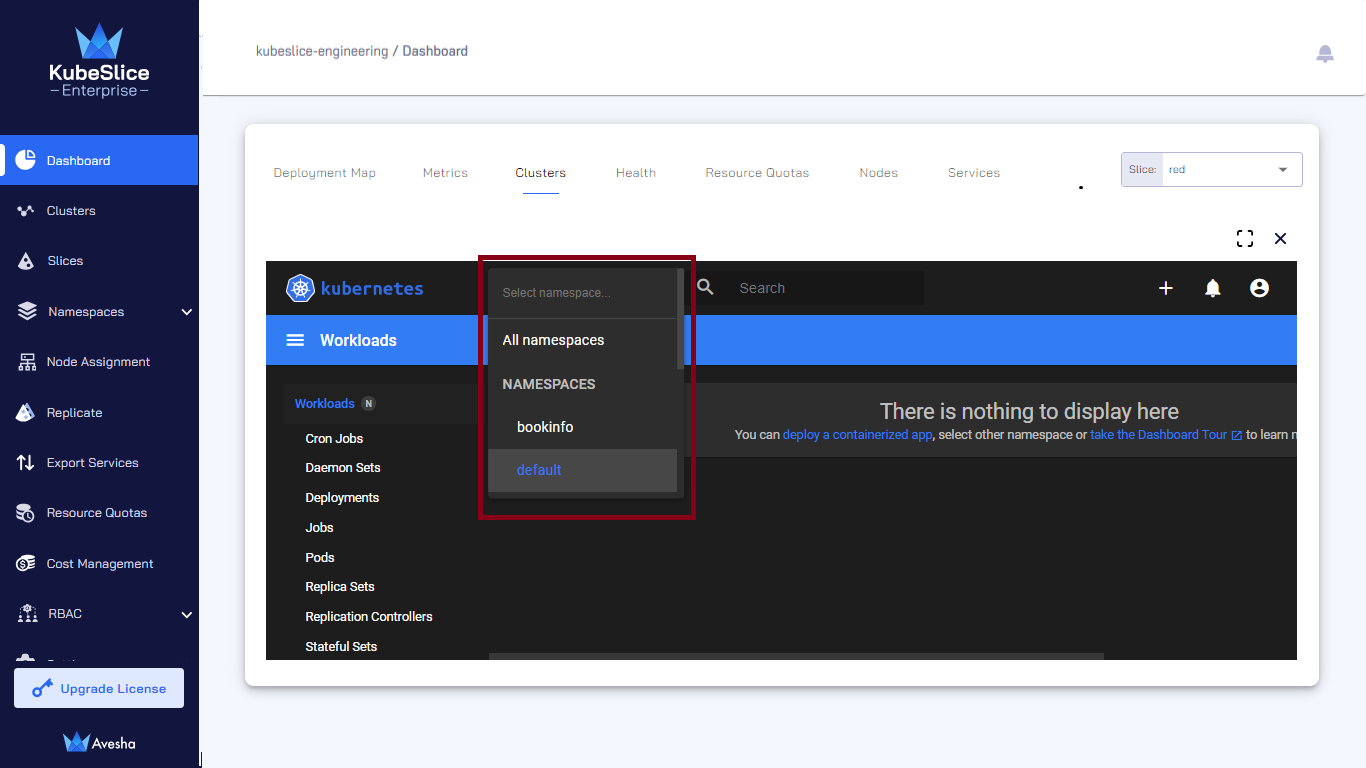Open Replicate sidebar item
This screenshot has height=768, width=1366.
99,412
